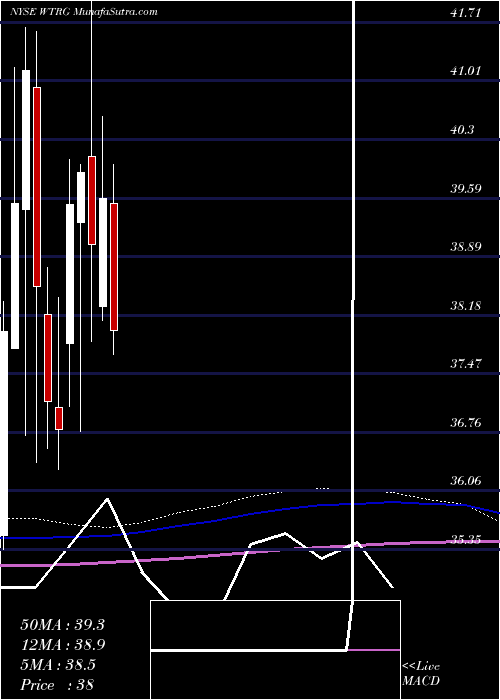Click the 12MA : 38.9 readout
500x700 pixels.
pyautogui.click(x=62, y=644)
